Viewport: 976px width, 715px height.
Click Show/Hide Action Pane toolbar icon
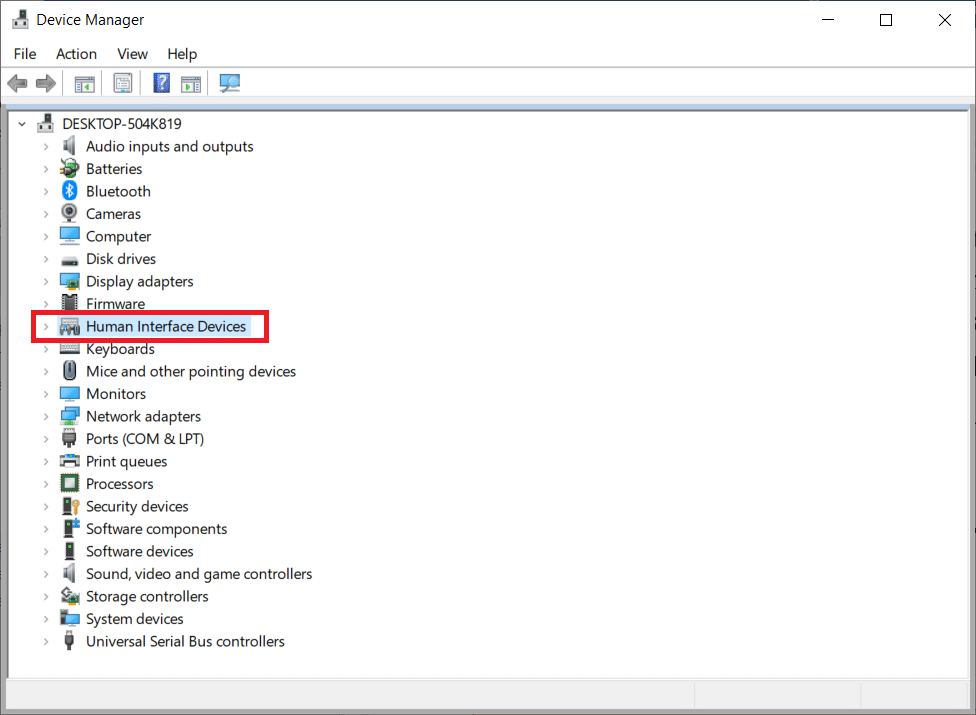191,84
